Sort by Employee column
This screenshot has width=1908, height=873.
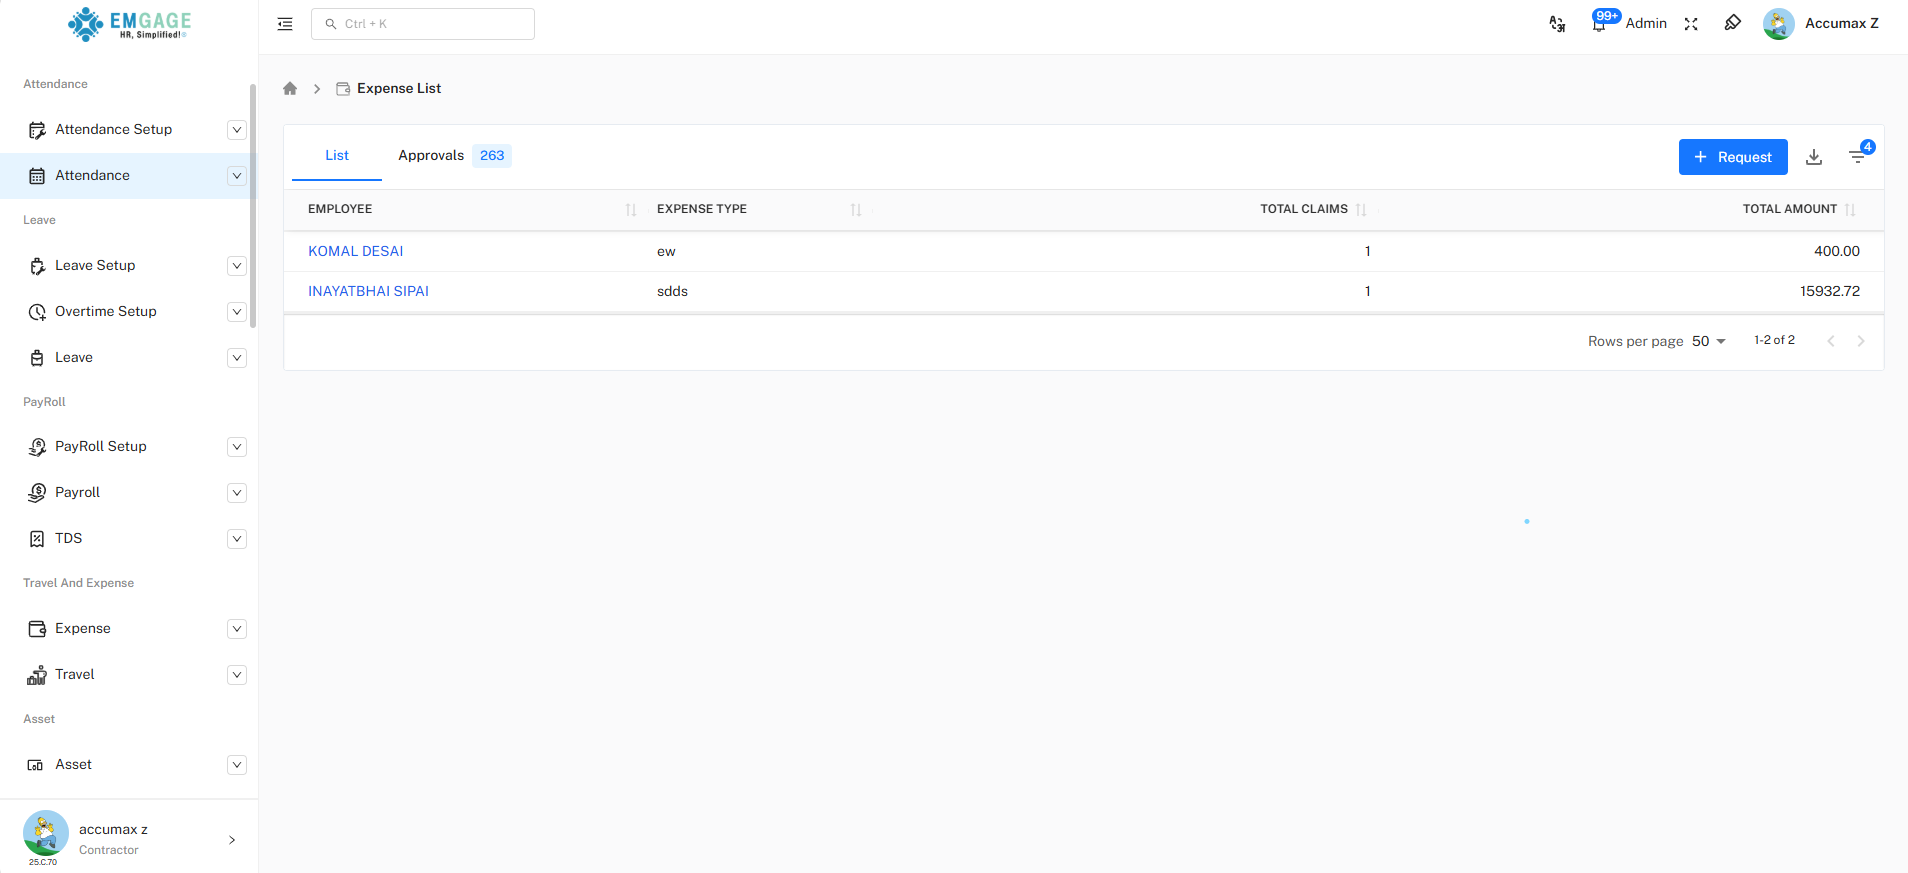point(631,209)
